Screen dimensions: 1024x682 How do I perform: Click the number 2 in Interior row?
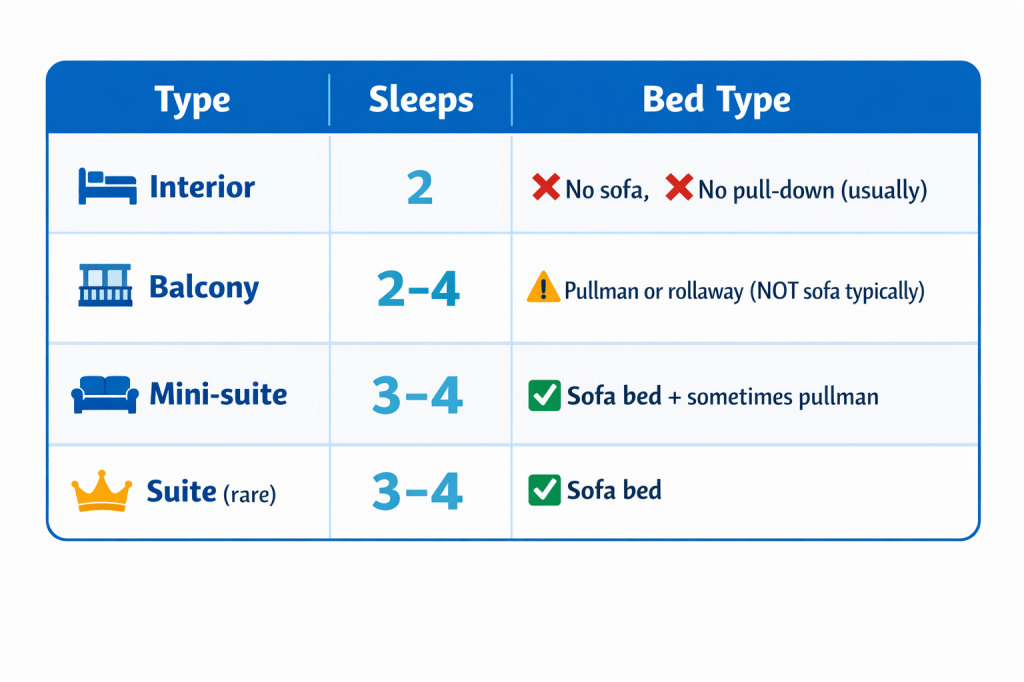(420, 188)
